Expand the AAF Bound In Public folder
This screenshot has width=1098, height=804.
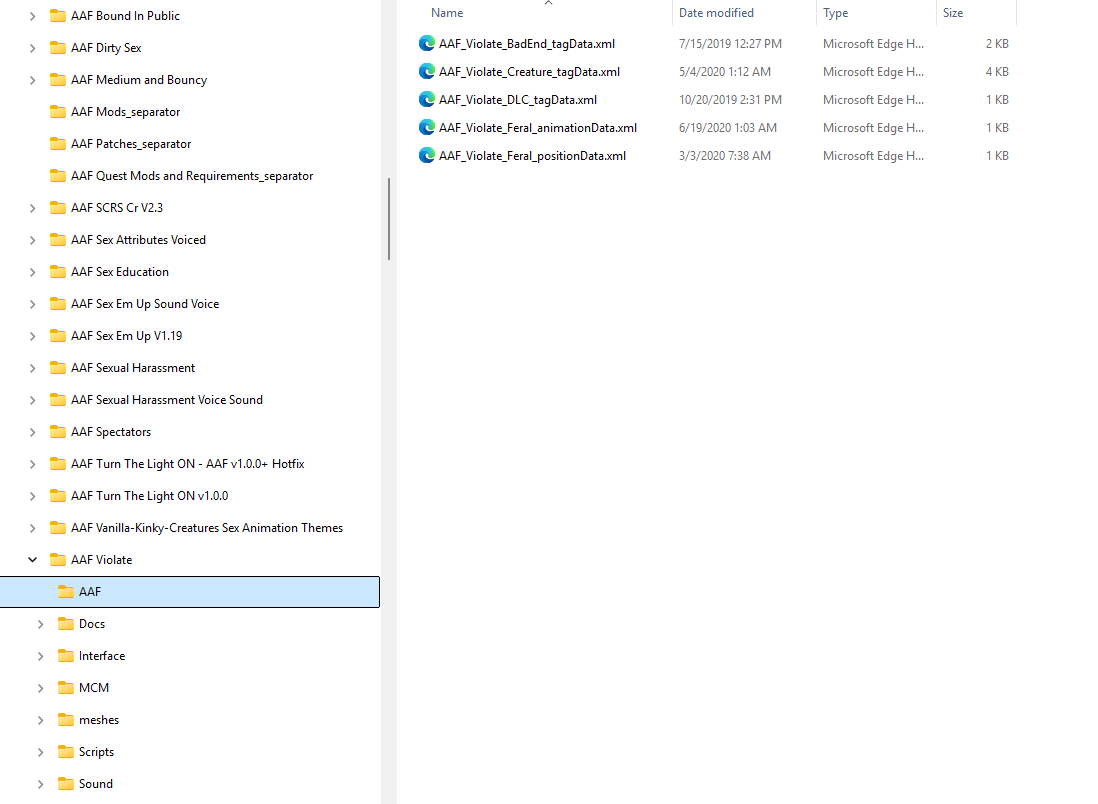32,16
